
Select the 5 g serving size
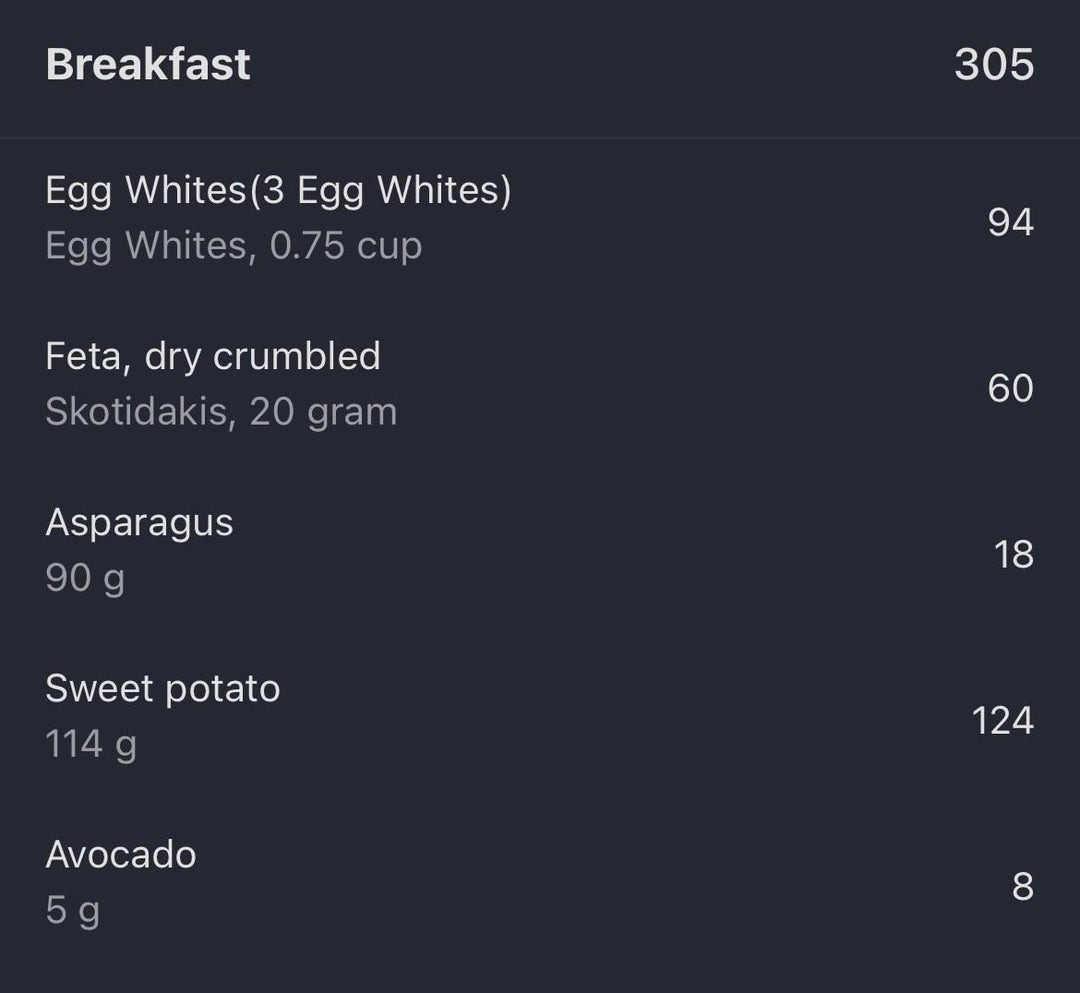point(73,910)
